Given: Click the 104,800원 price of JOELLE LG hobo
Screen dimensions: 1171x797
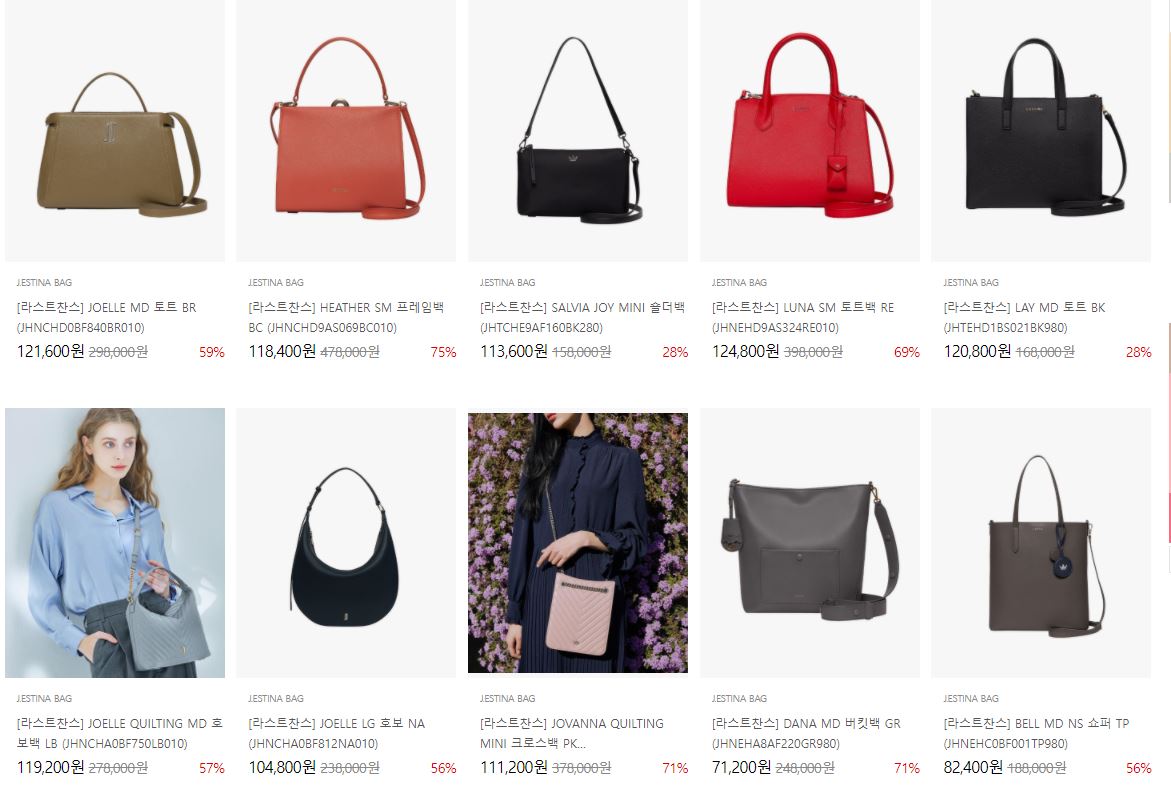Looking at the screenshot, I should point(282,767).
